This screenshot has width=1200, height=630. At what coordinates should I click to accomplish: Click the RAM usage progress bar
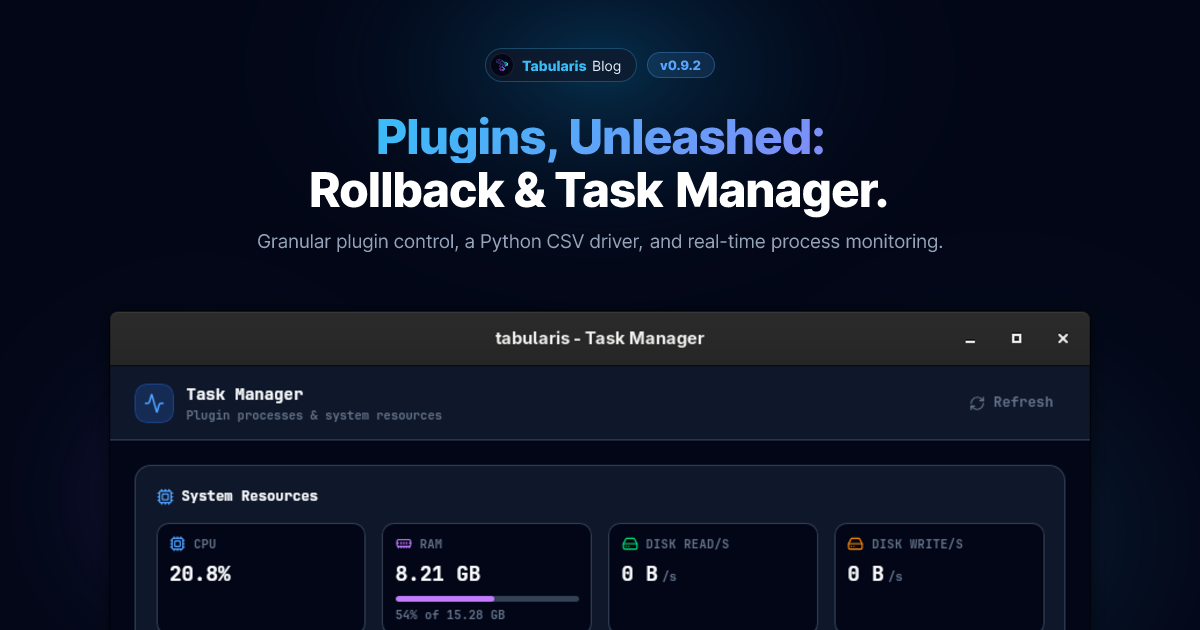tap(485, 597)
